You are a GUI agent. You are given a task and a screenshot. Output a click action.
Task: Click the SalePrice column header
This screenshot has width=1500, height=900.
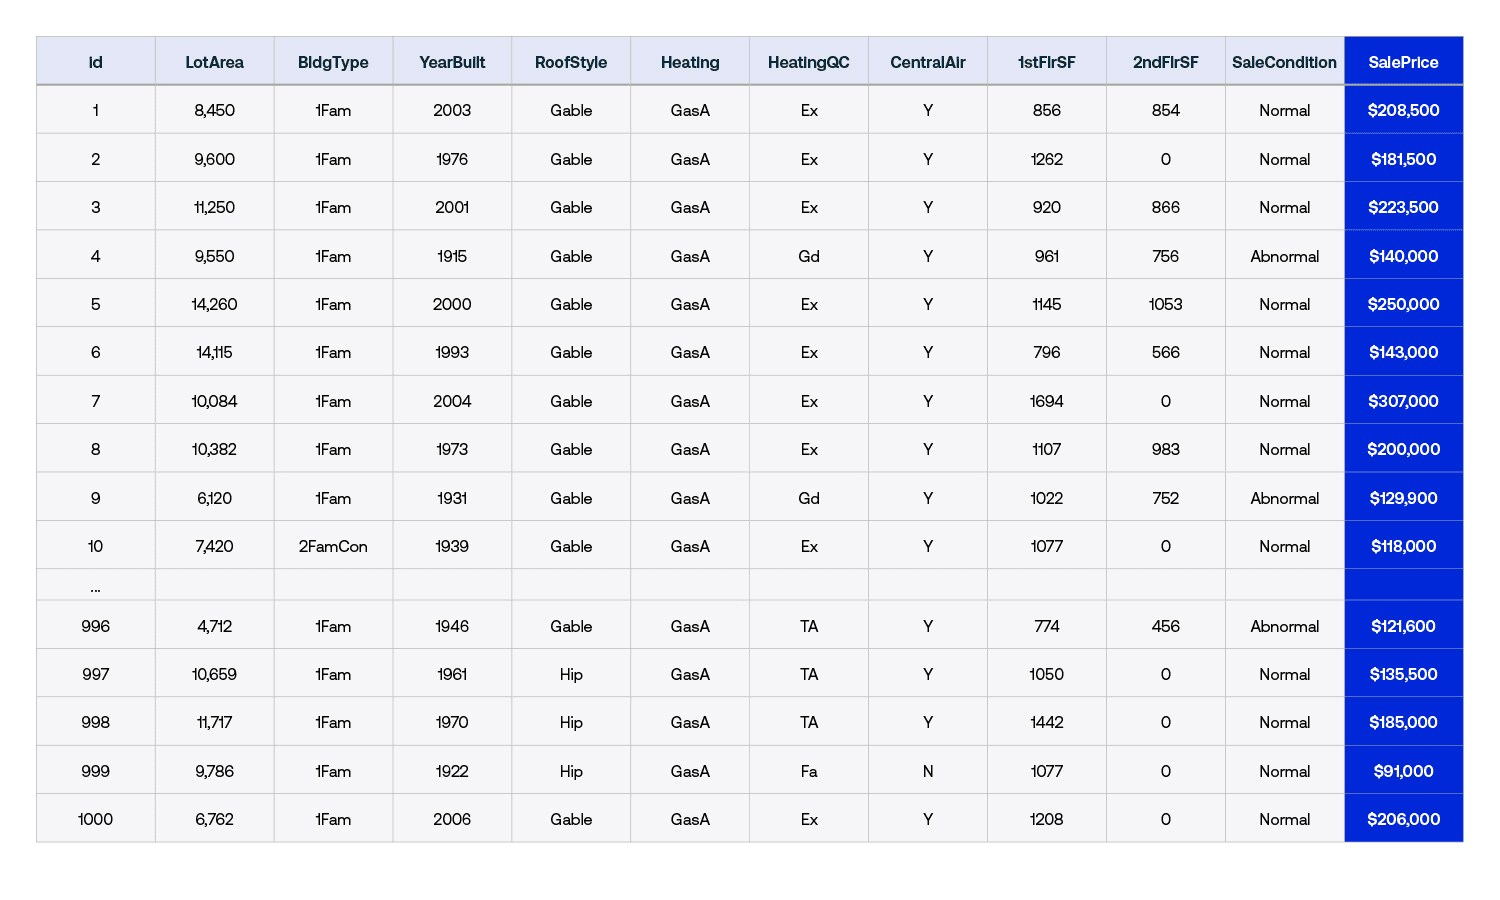(1403, 62)
